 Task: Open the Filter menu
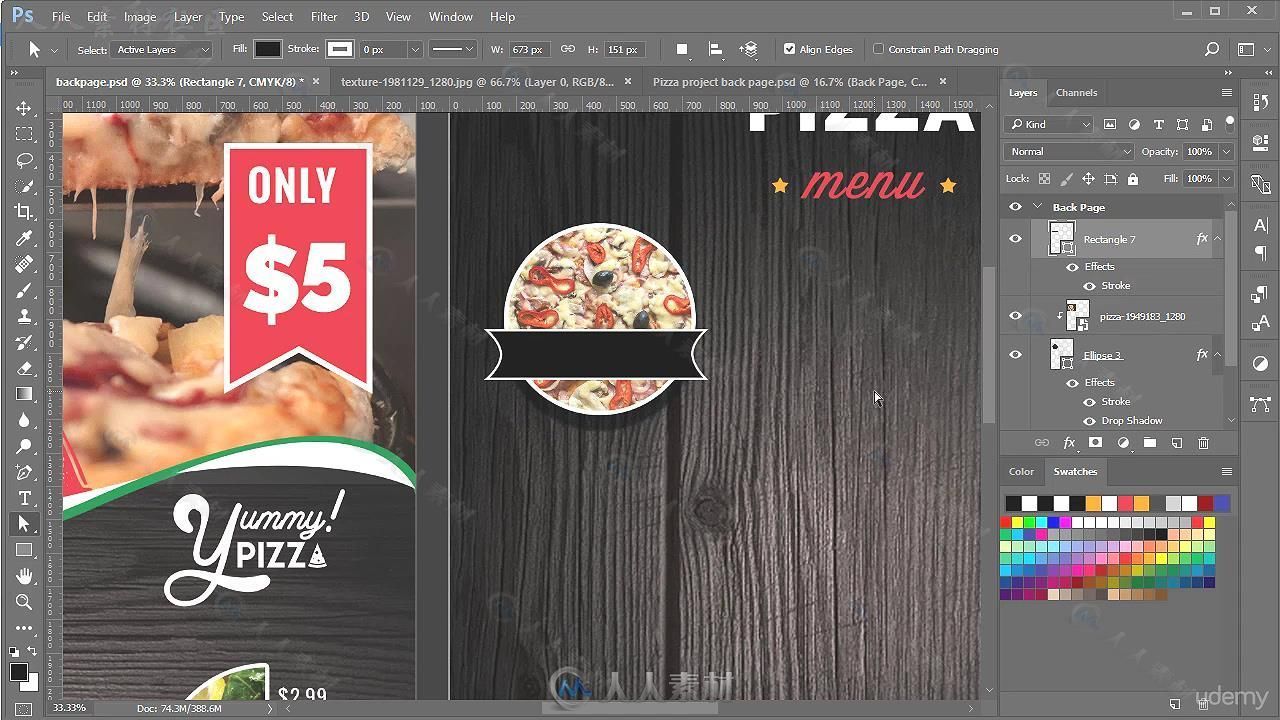[323, 16]
